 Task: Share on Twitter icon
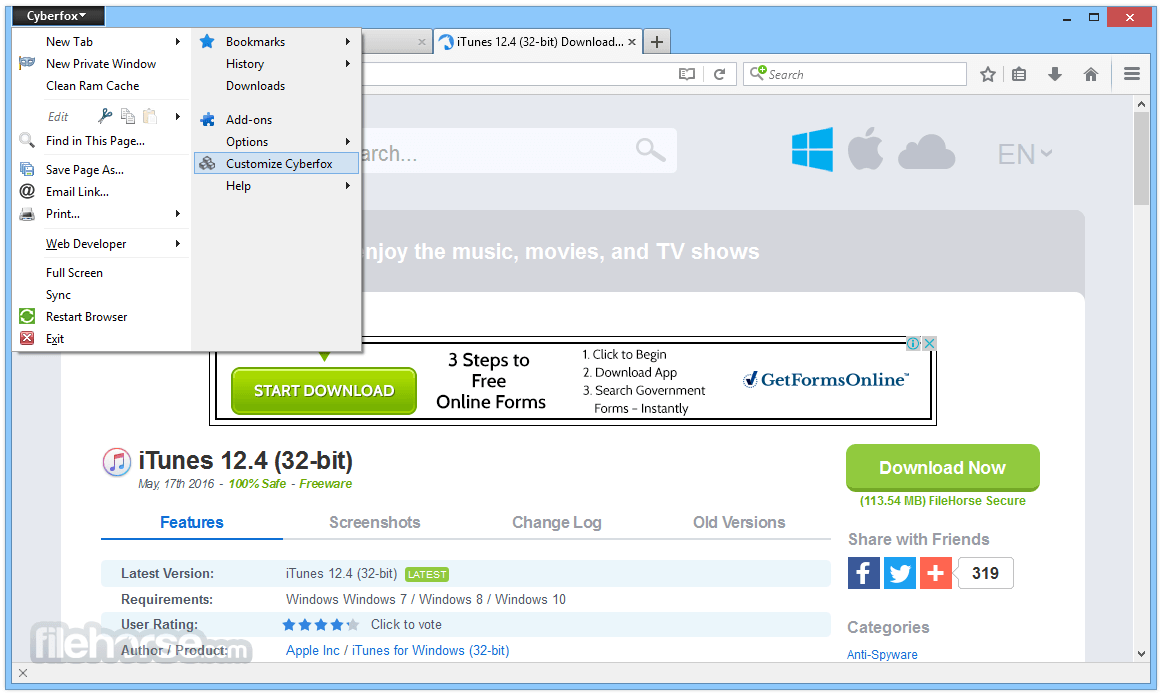click(900, 573)
